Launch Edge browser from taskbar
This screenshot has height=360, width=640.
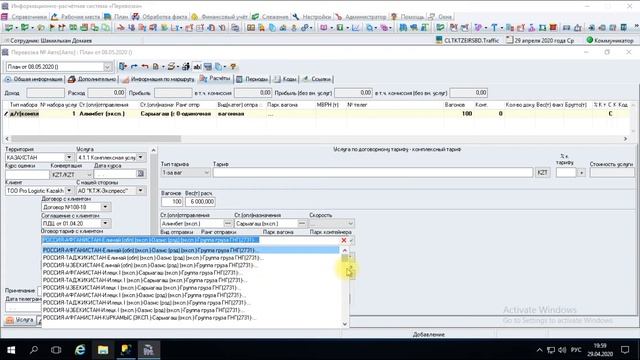80,350
